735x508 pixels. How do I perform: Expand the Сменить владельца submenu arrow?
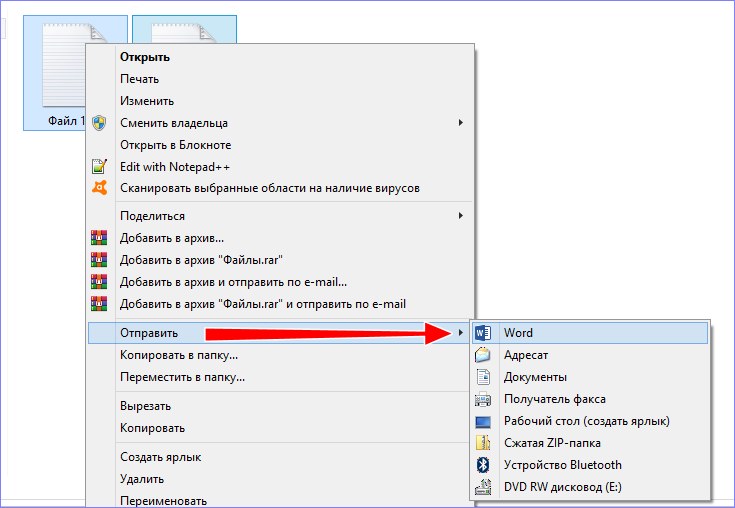[x=461, y=123]
